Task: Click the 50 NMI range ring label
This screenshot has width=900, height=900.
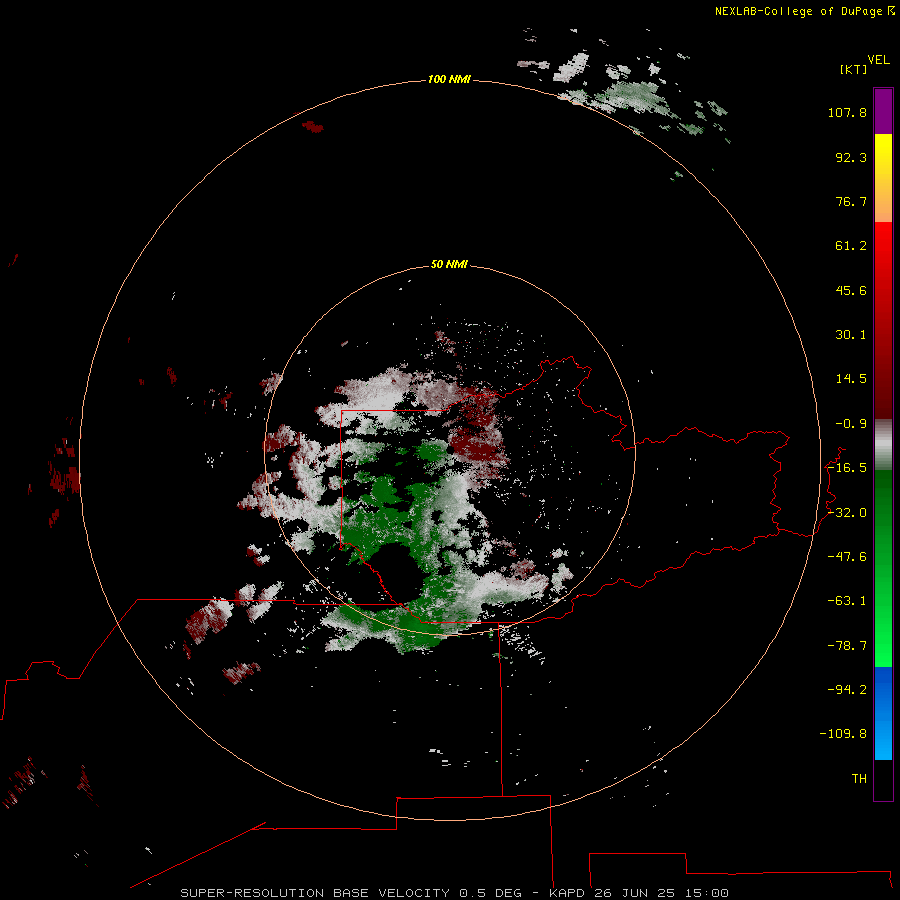Action: coord(449,264)
